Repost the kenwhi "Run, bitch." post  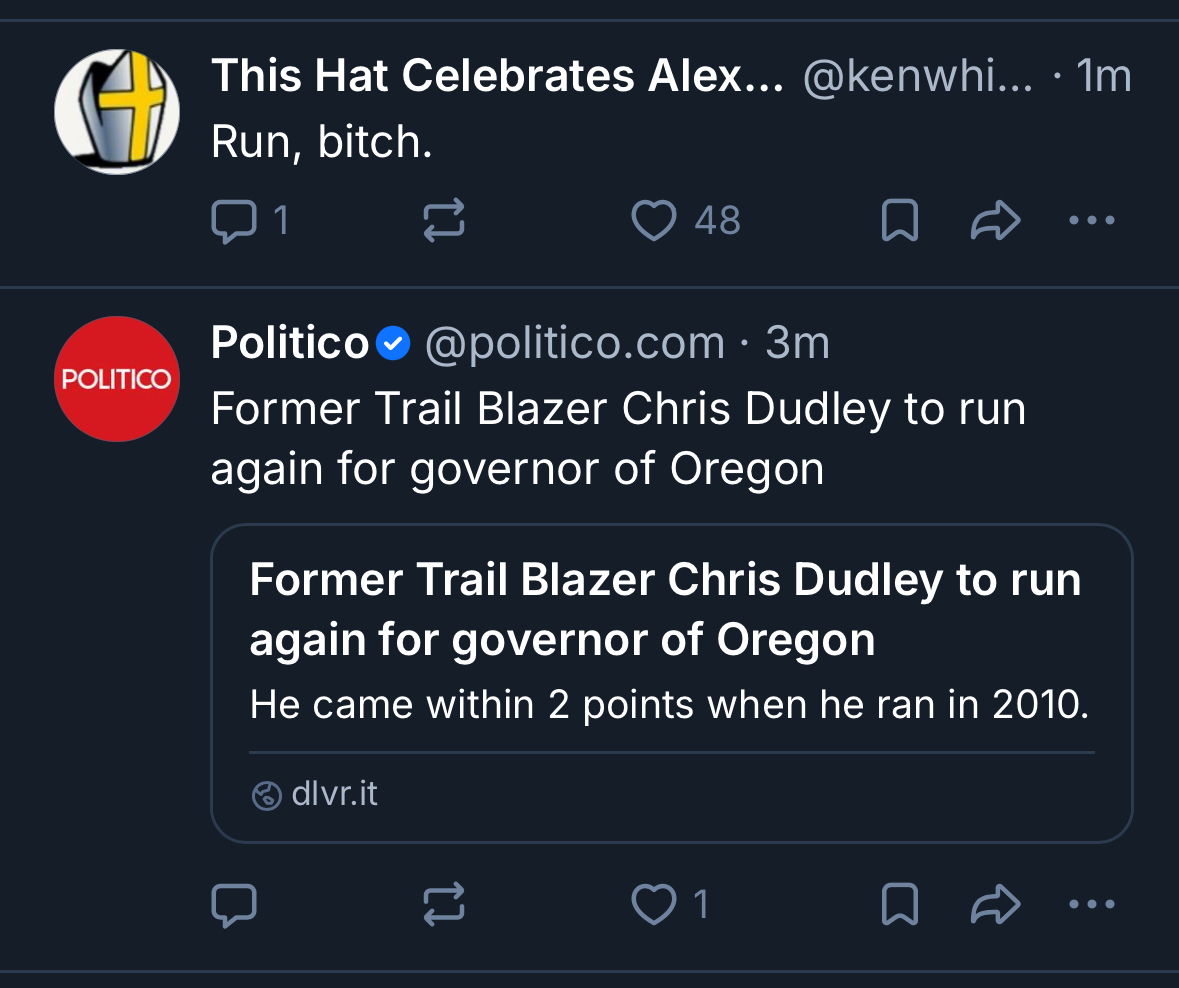444,221
